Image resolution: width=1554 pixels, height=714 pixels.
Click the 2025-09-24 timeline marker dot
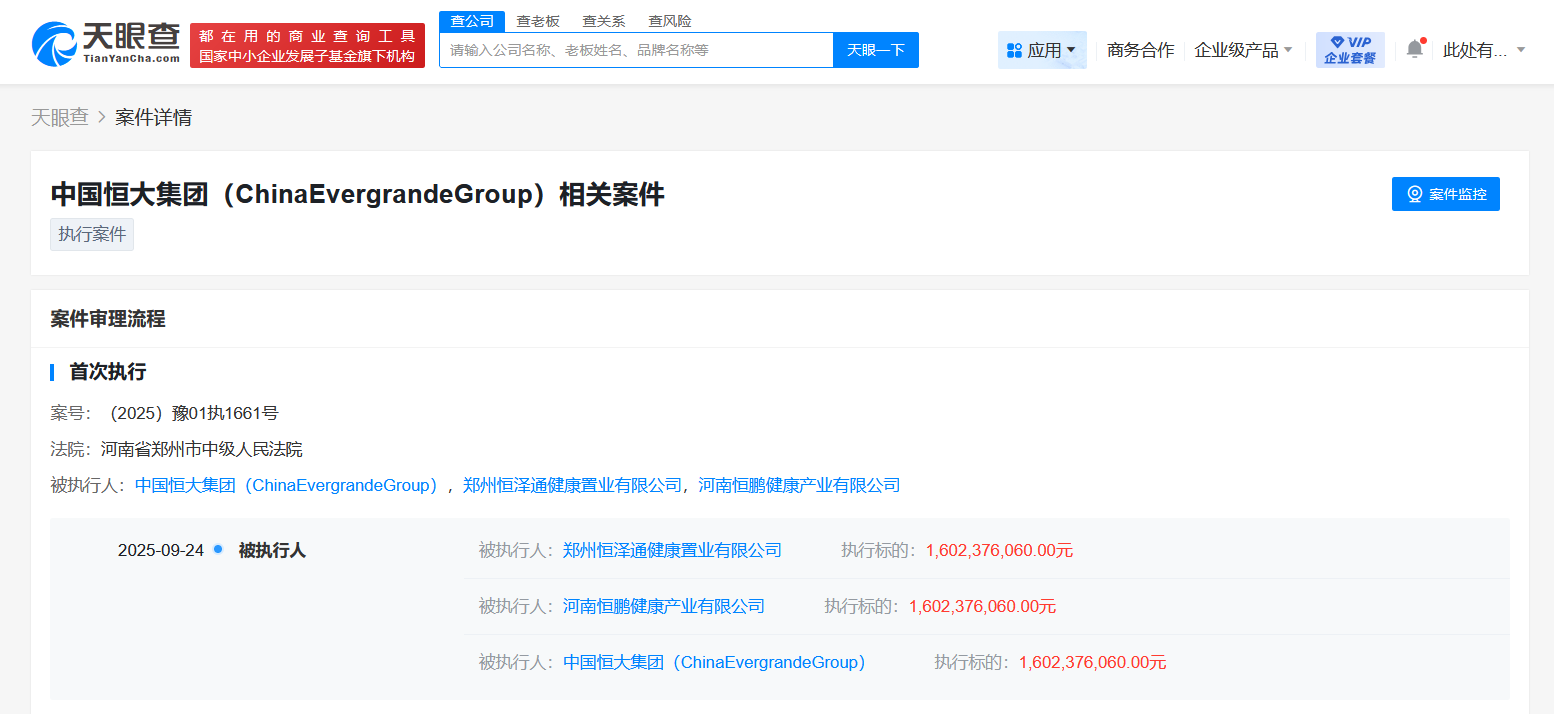click(x=218, y=549)
